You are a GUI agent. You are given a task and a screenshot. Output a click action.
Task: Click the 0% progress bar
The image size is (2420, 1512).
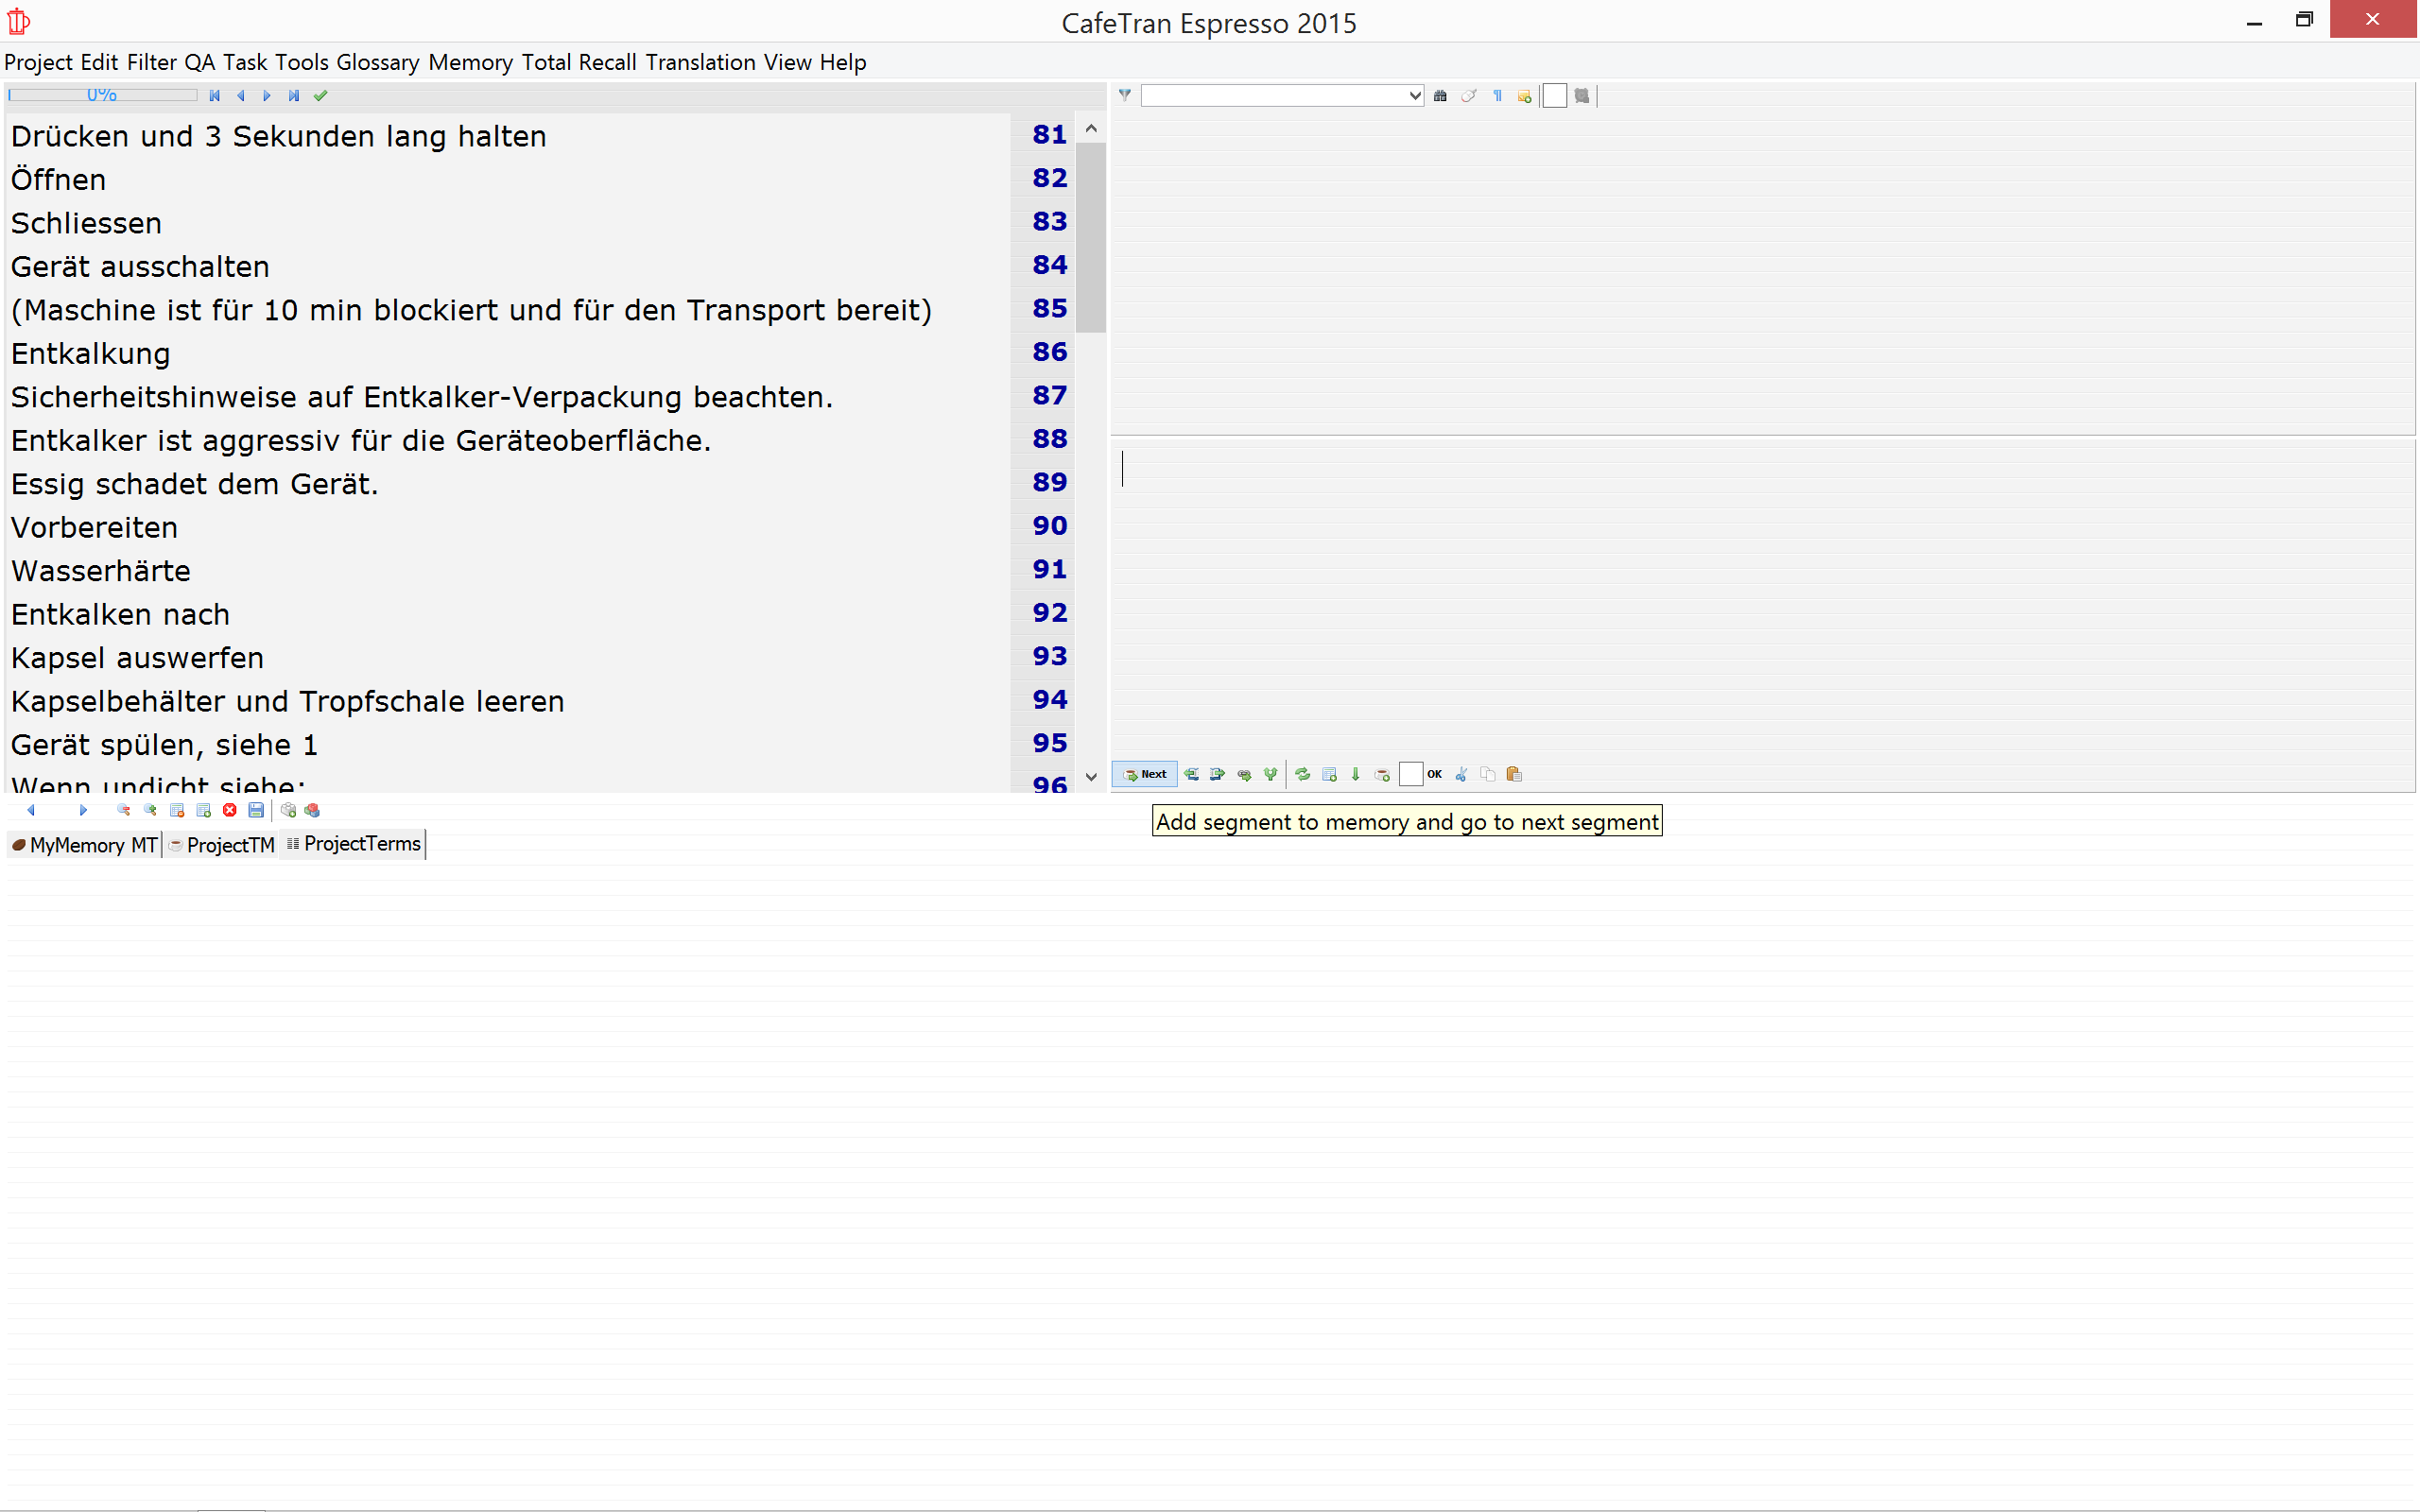coord(102,96)
